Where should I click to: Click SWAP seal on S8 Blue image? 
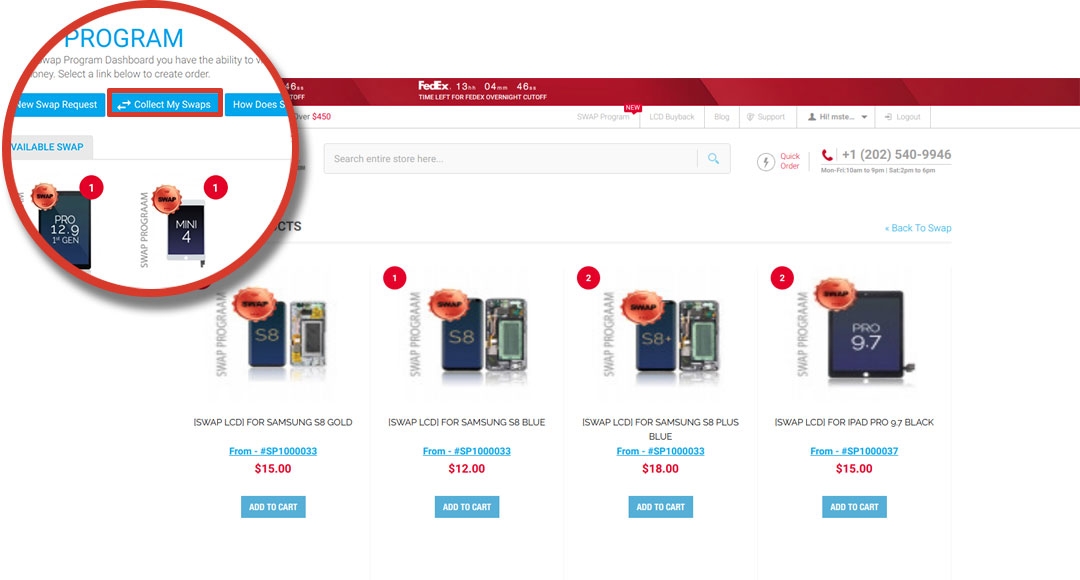(x=449, y=304)
